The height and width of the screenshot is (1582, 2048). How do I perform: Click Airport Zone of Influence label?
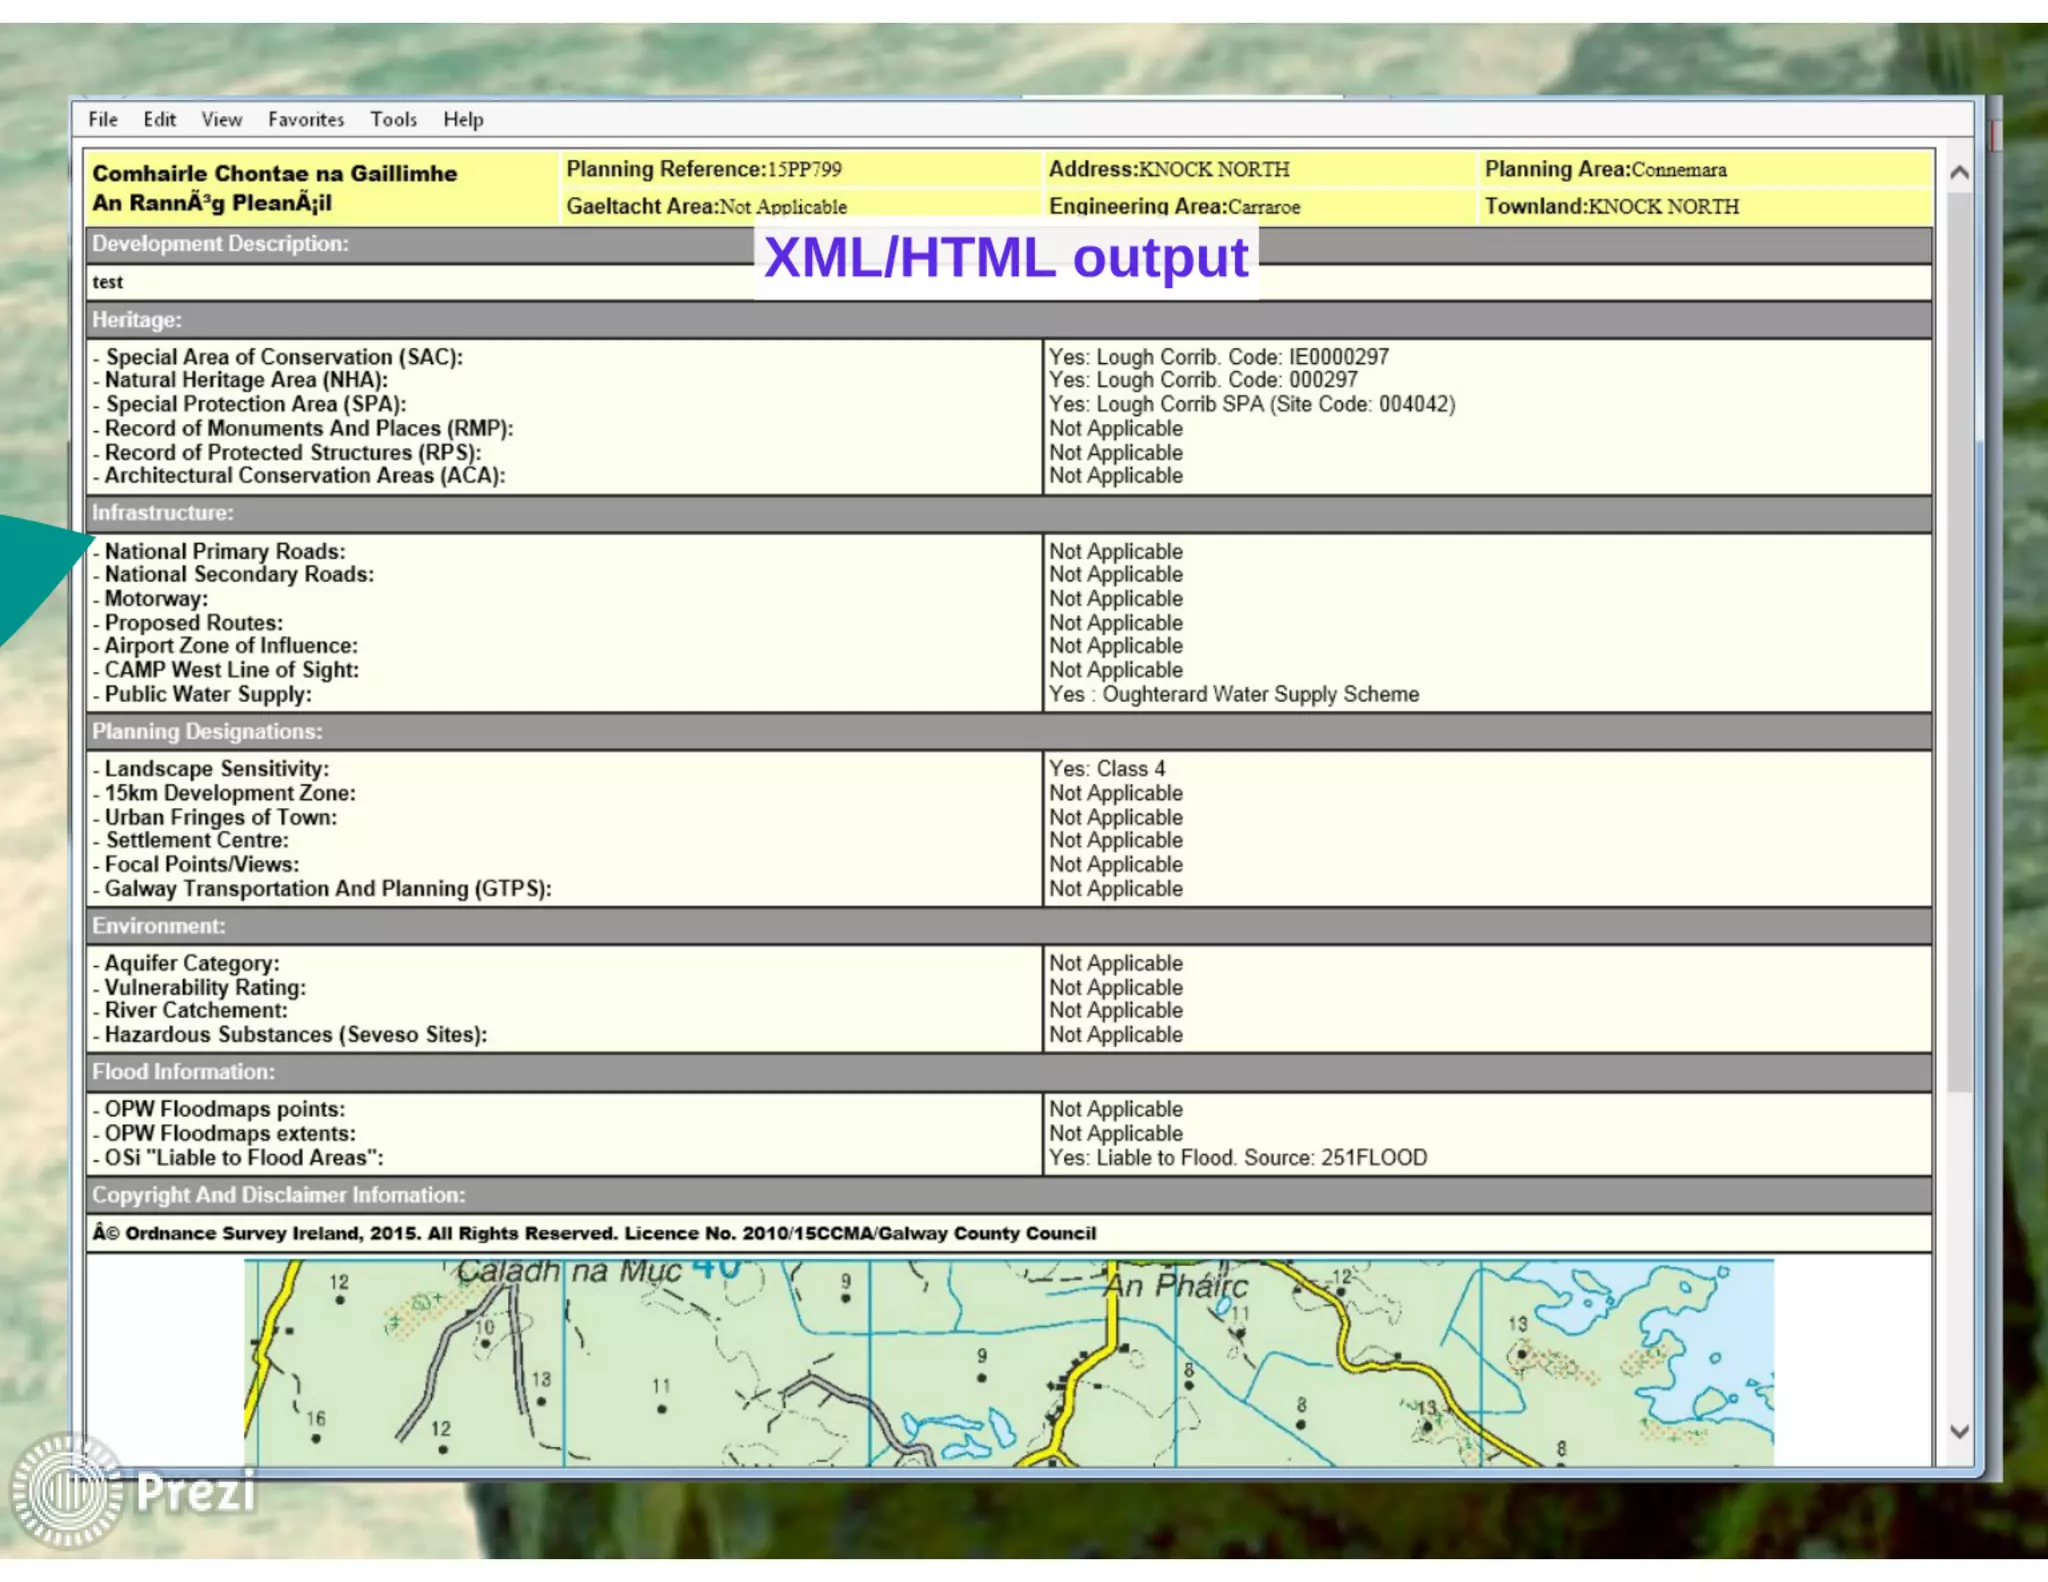pyautogui.click(x=231, y=646)
